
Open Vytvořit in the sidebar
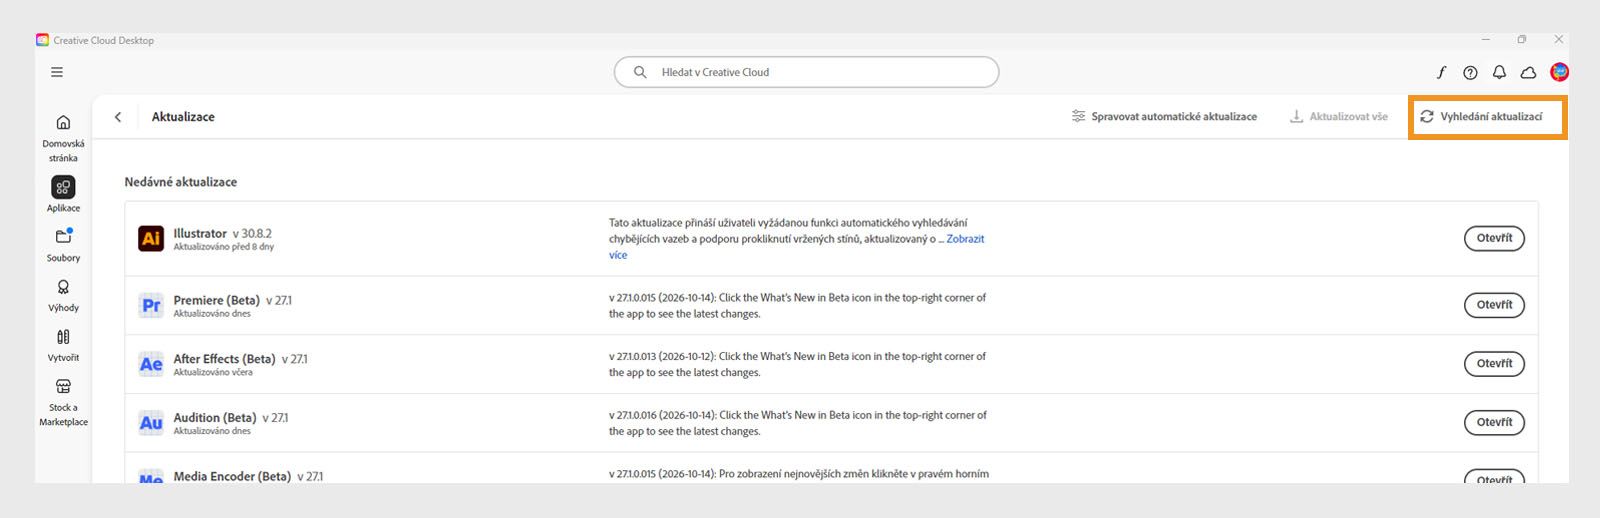click(63, 345)
